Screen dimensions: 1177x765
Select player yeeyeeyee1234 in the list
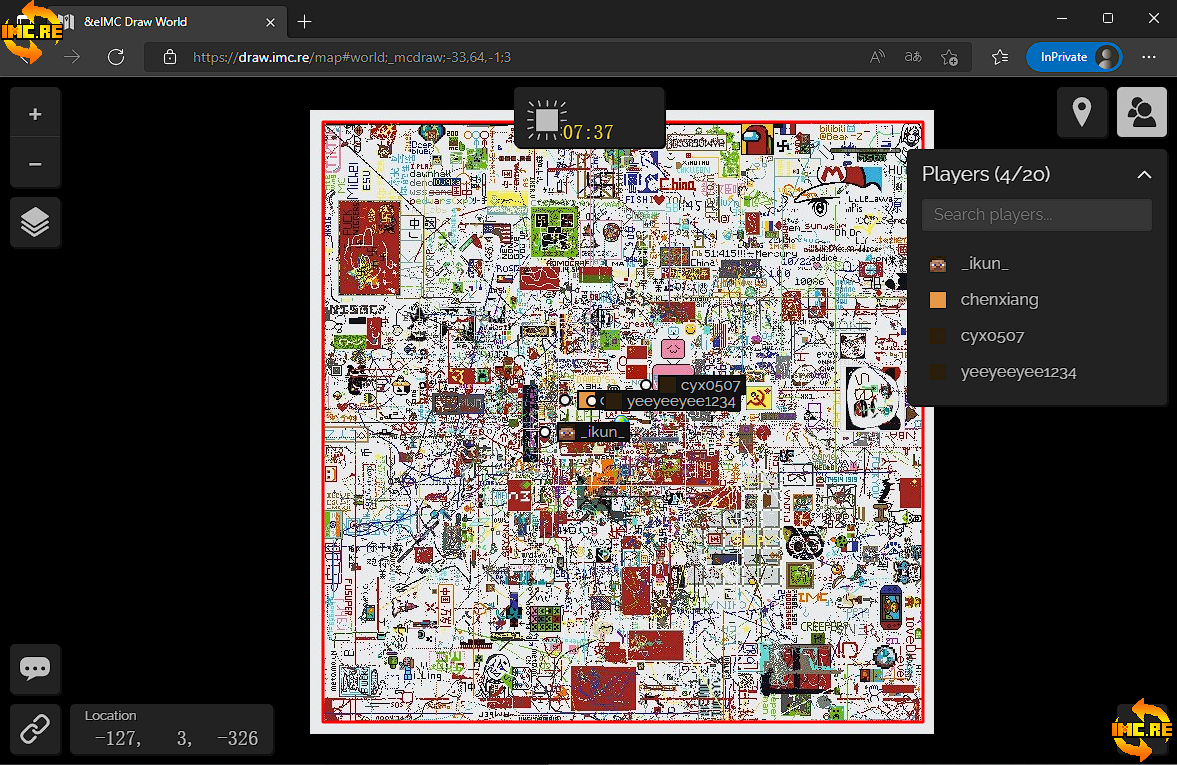coord(1017,372)
